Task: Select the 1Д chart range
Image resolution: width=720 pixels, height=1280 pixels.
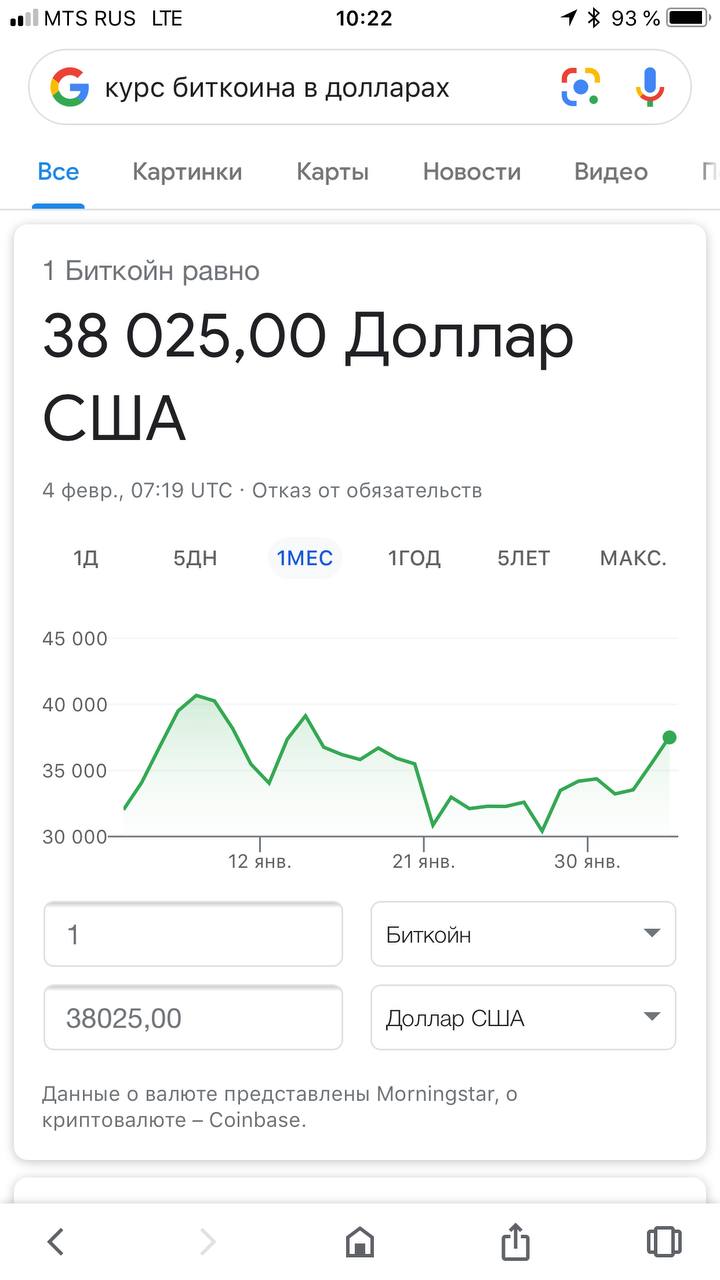Action: [x=86, y=558]
